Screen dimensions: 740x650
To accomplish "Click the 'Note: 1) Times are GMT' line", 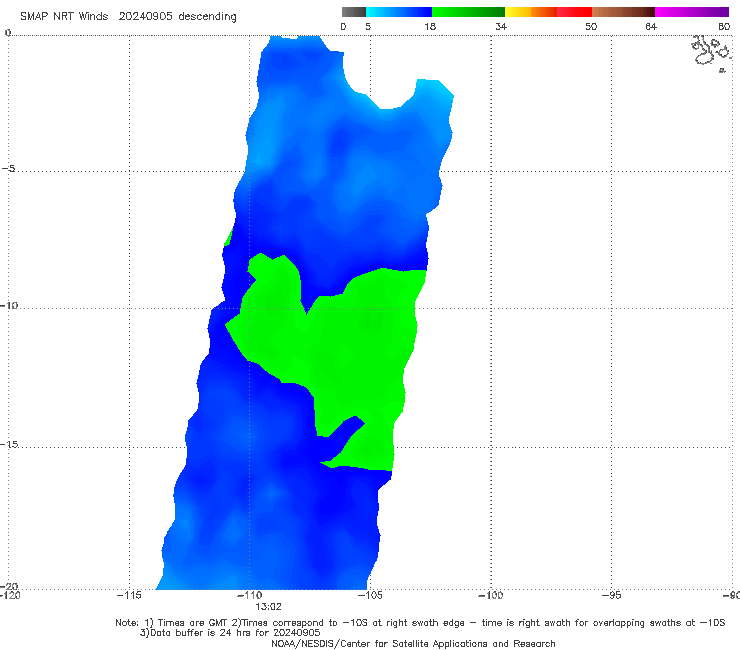I will click(420, 623).
